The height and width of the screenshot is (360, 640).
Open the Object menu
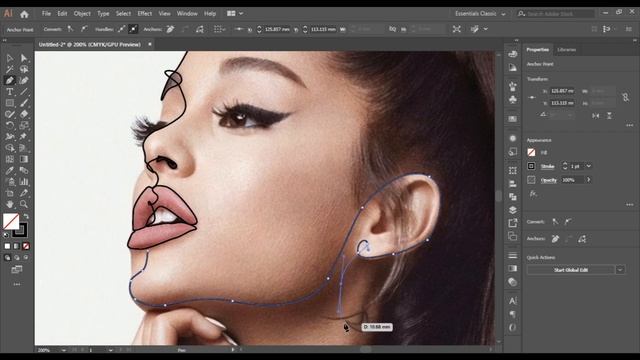tap(82, 13)
